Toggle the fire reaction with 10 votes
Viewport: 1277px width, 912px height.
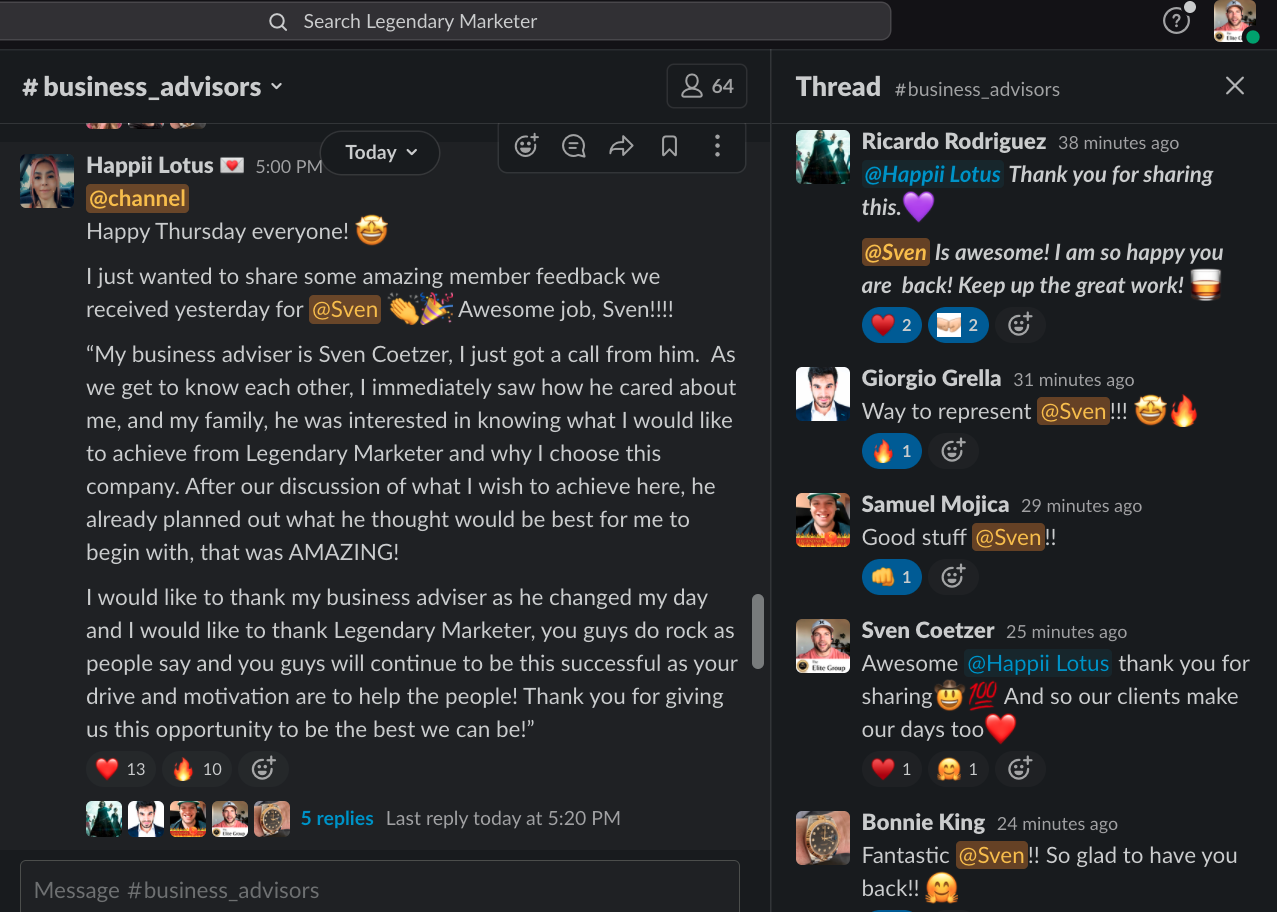tap(197, 769)
